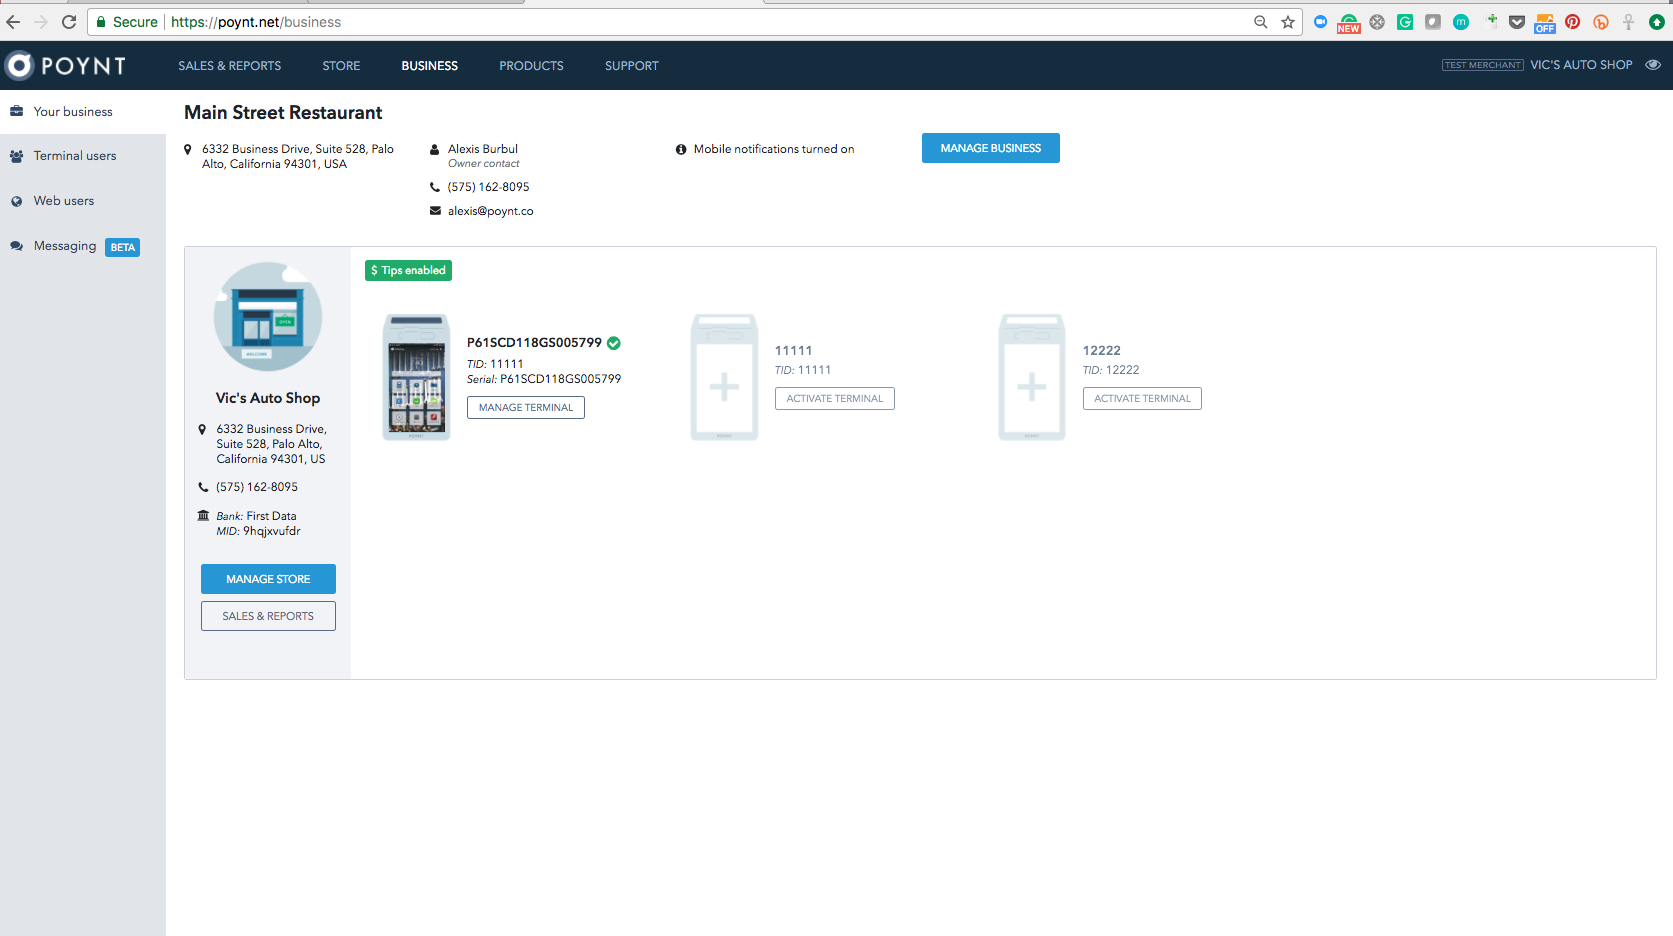Bookmark page with star icon
This screenshot has height=936, width=1673.
[1288, 22]
